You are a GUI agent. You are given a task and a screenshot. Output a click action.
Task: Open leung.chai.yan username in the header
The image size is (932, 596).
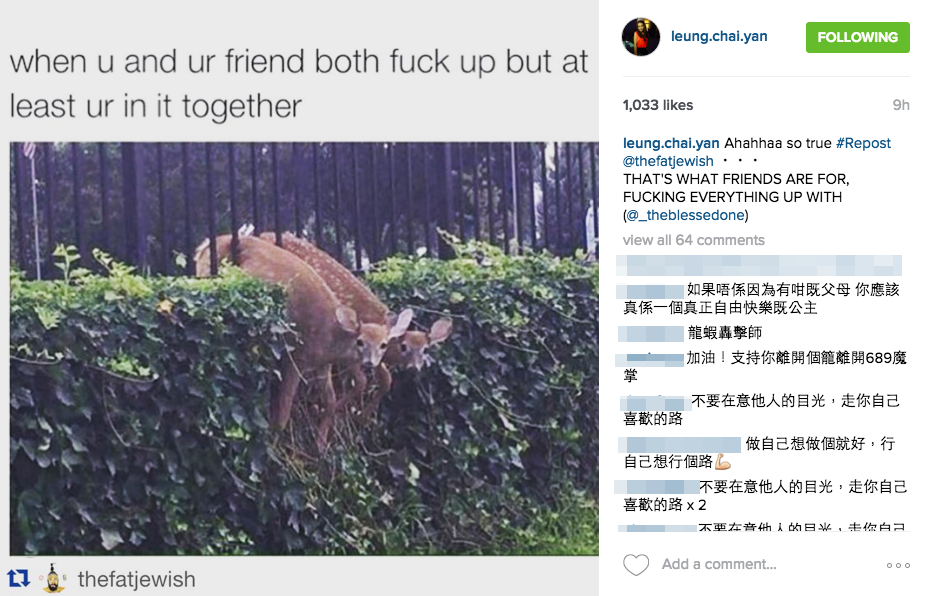click(x=719, y=36)
